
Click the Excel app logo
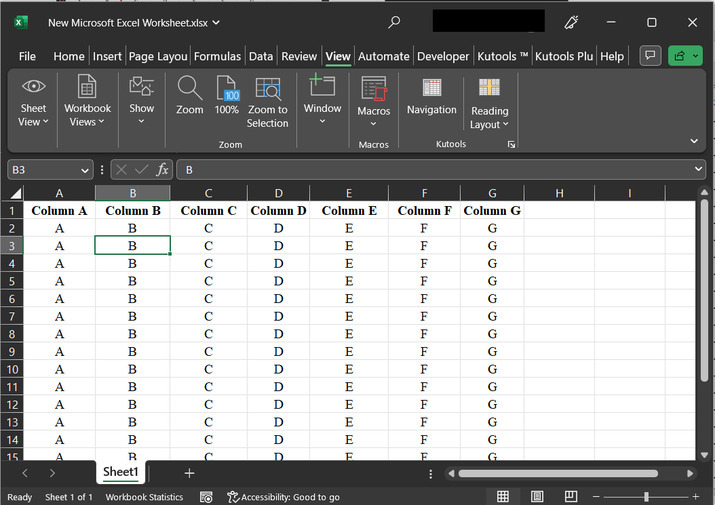(21, 22)
